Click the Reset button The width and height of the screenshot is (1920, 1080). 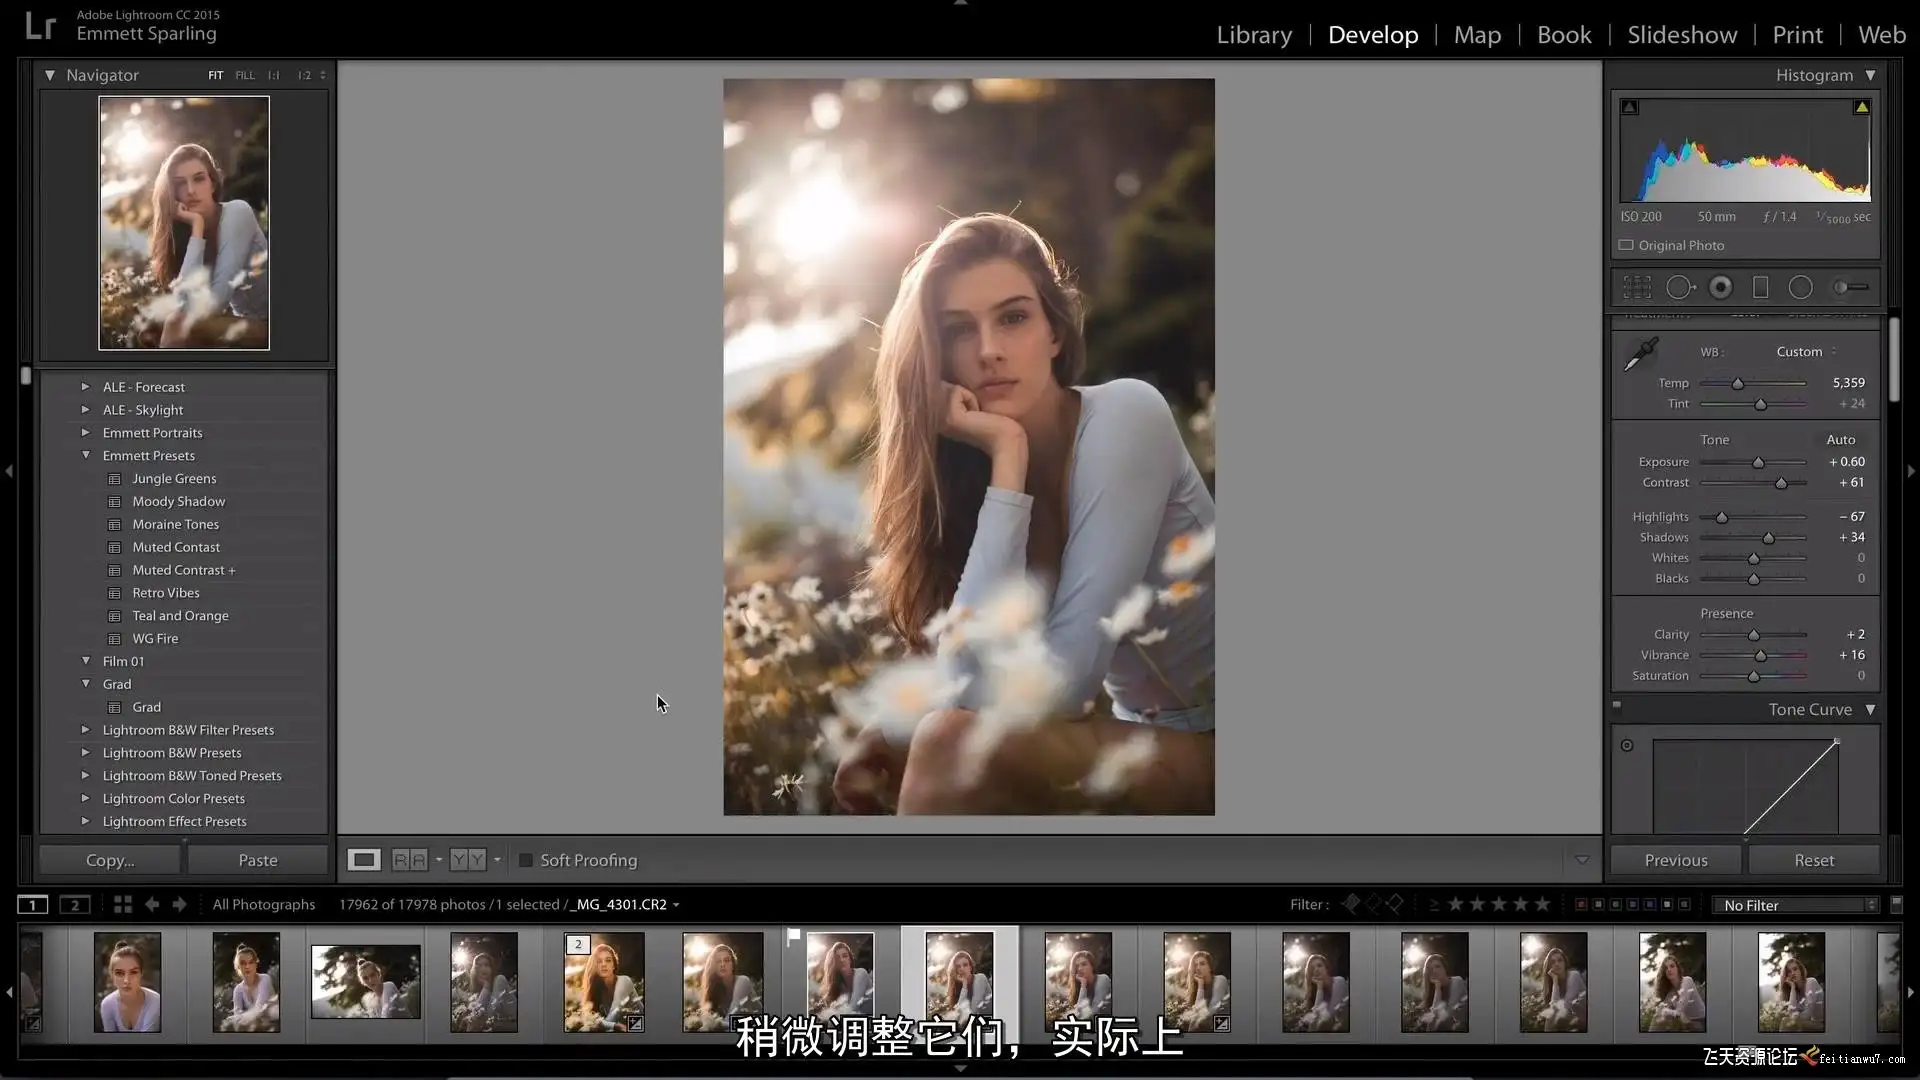1813,860
